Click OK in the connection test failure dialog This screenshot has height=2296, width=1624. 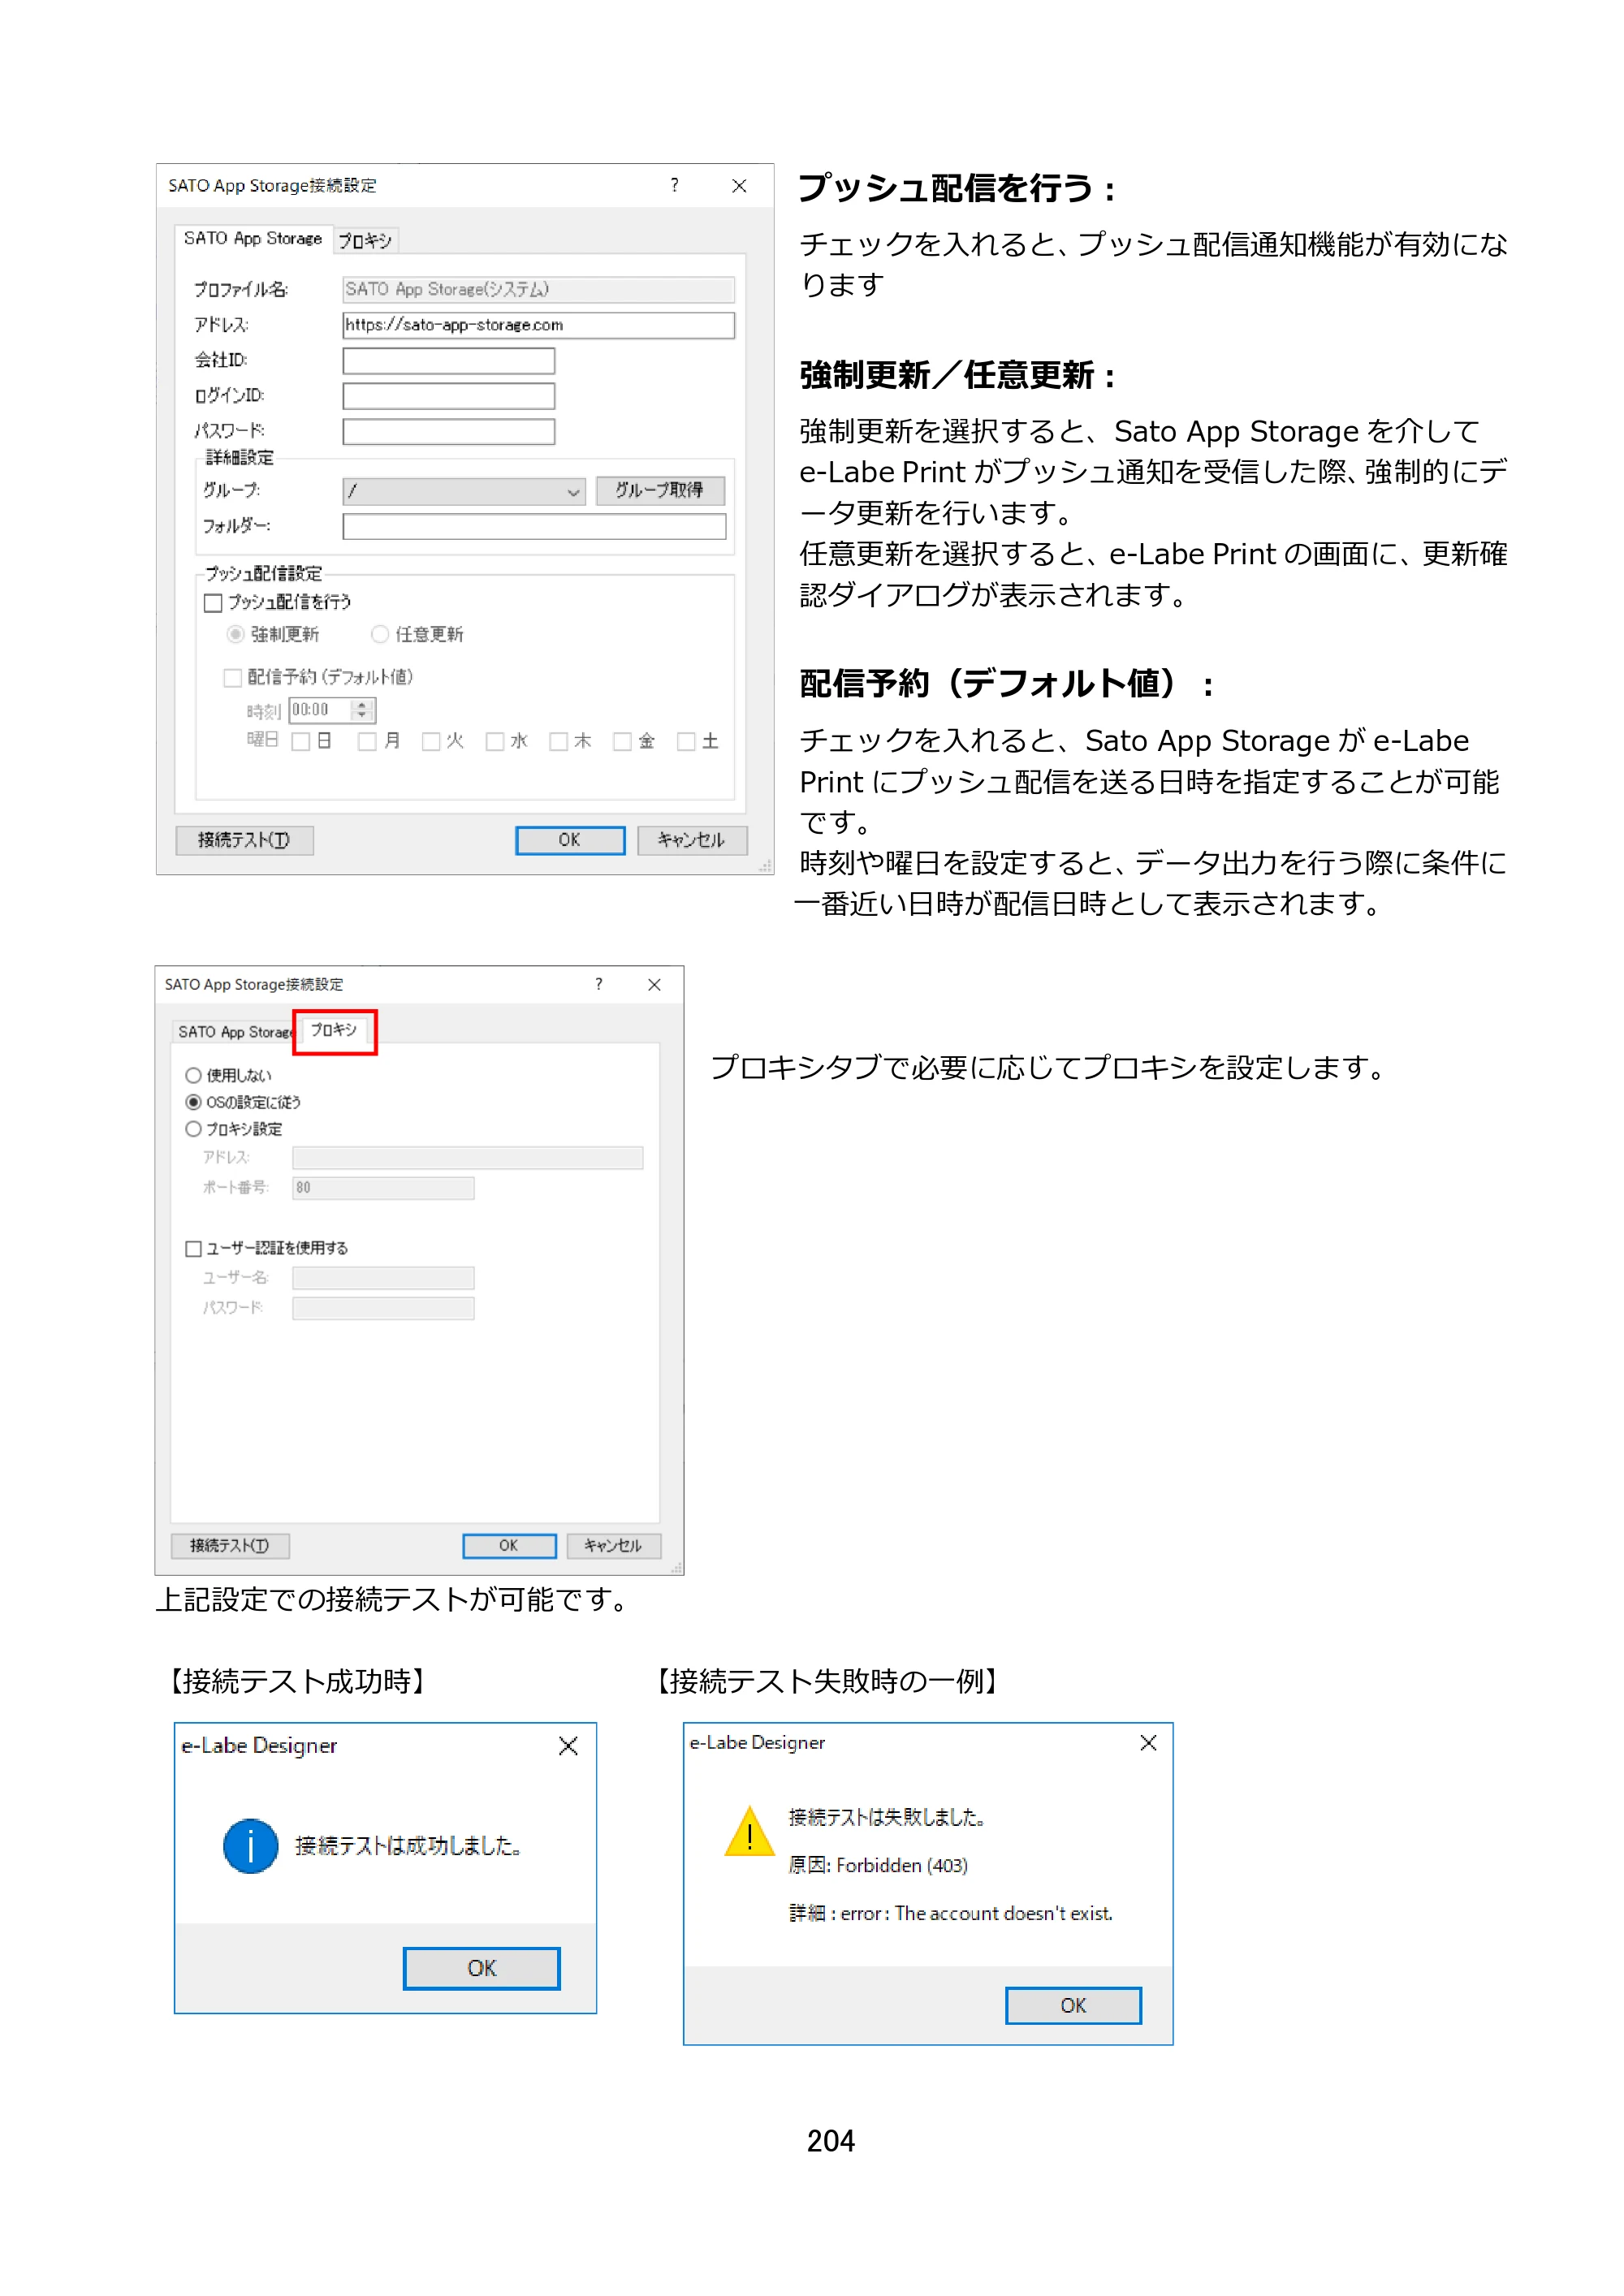tap(1073, 2005)
